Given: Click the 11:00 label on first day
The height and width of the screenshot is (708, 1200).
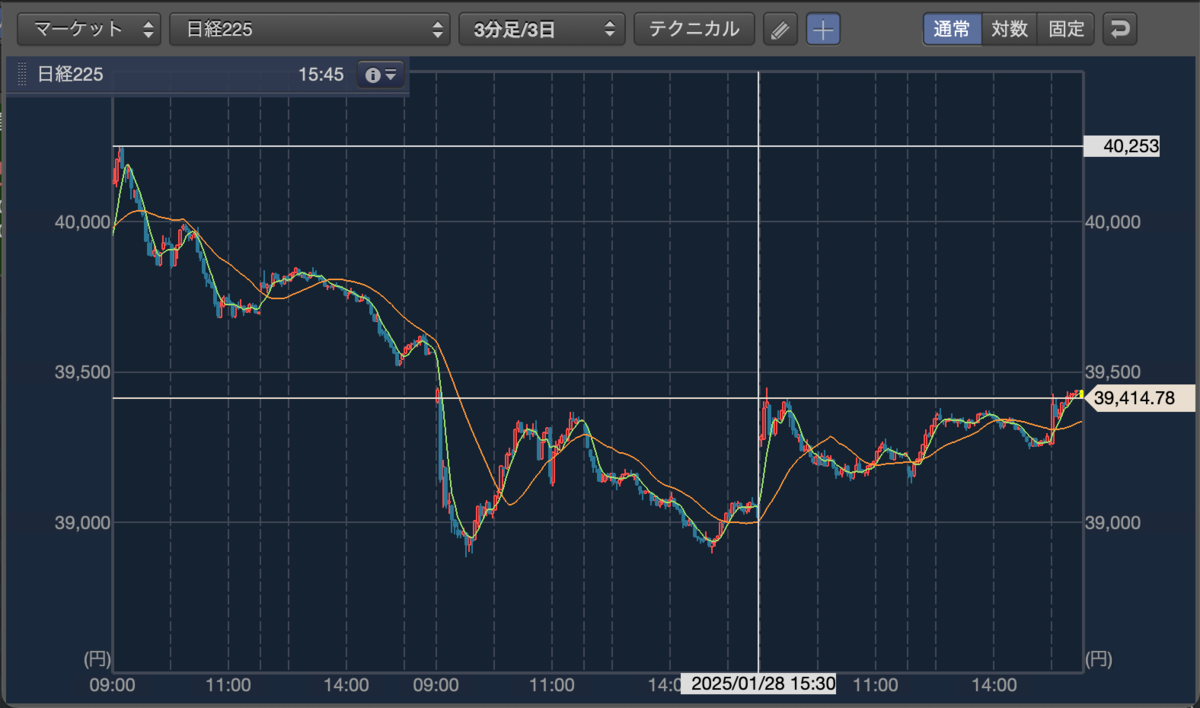Looking at the screenshot, I should 228,685.
